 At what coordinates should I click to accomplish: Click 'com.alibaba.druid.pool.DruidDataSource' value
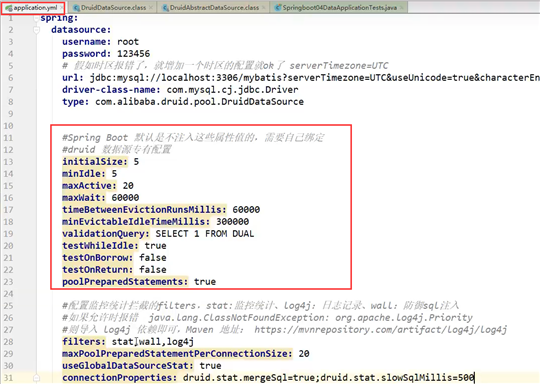pos(199,102)
